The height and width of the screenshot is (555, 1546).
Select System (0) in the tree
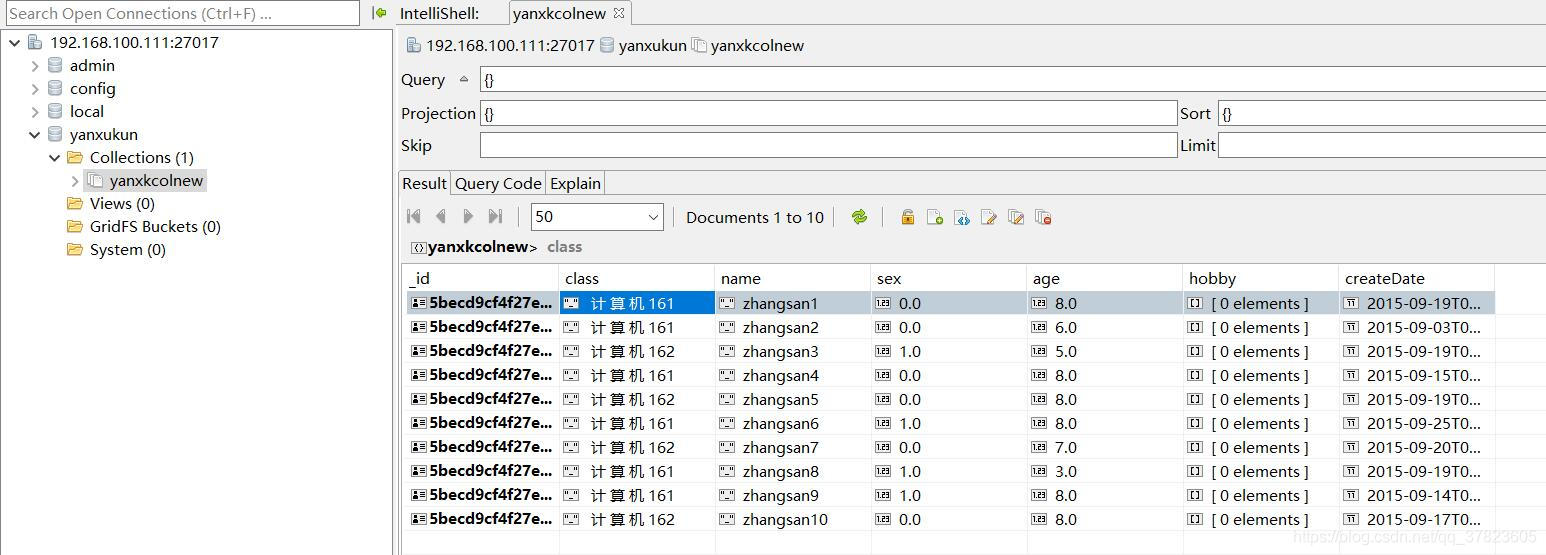pos(128,249)
